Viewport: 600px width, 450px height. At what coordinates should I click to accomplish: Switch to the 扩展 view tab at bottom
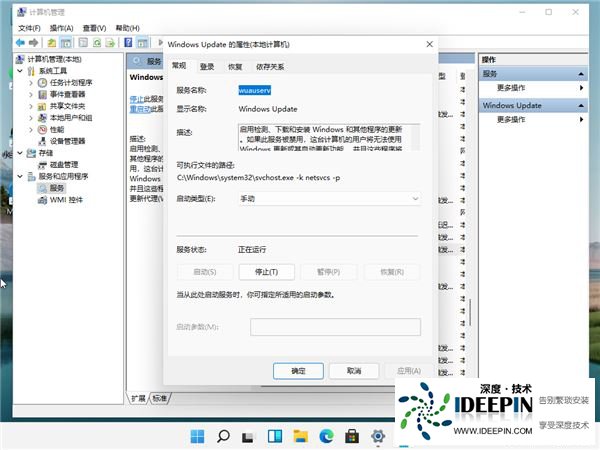tap(138, 398)
